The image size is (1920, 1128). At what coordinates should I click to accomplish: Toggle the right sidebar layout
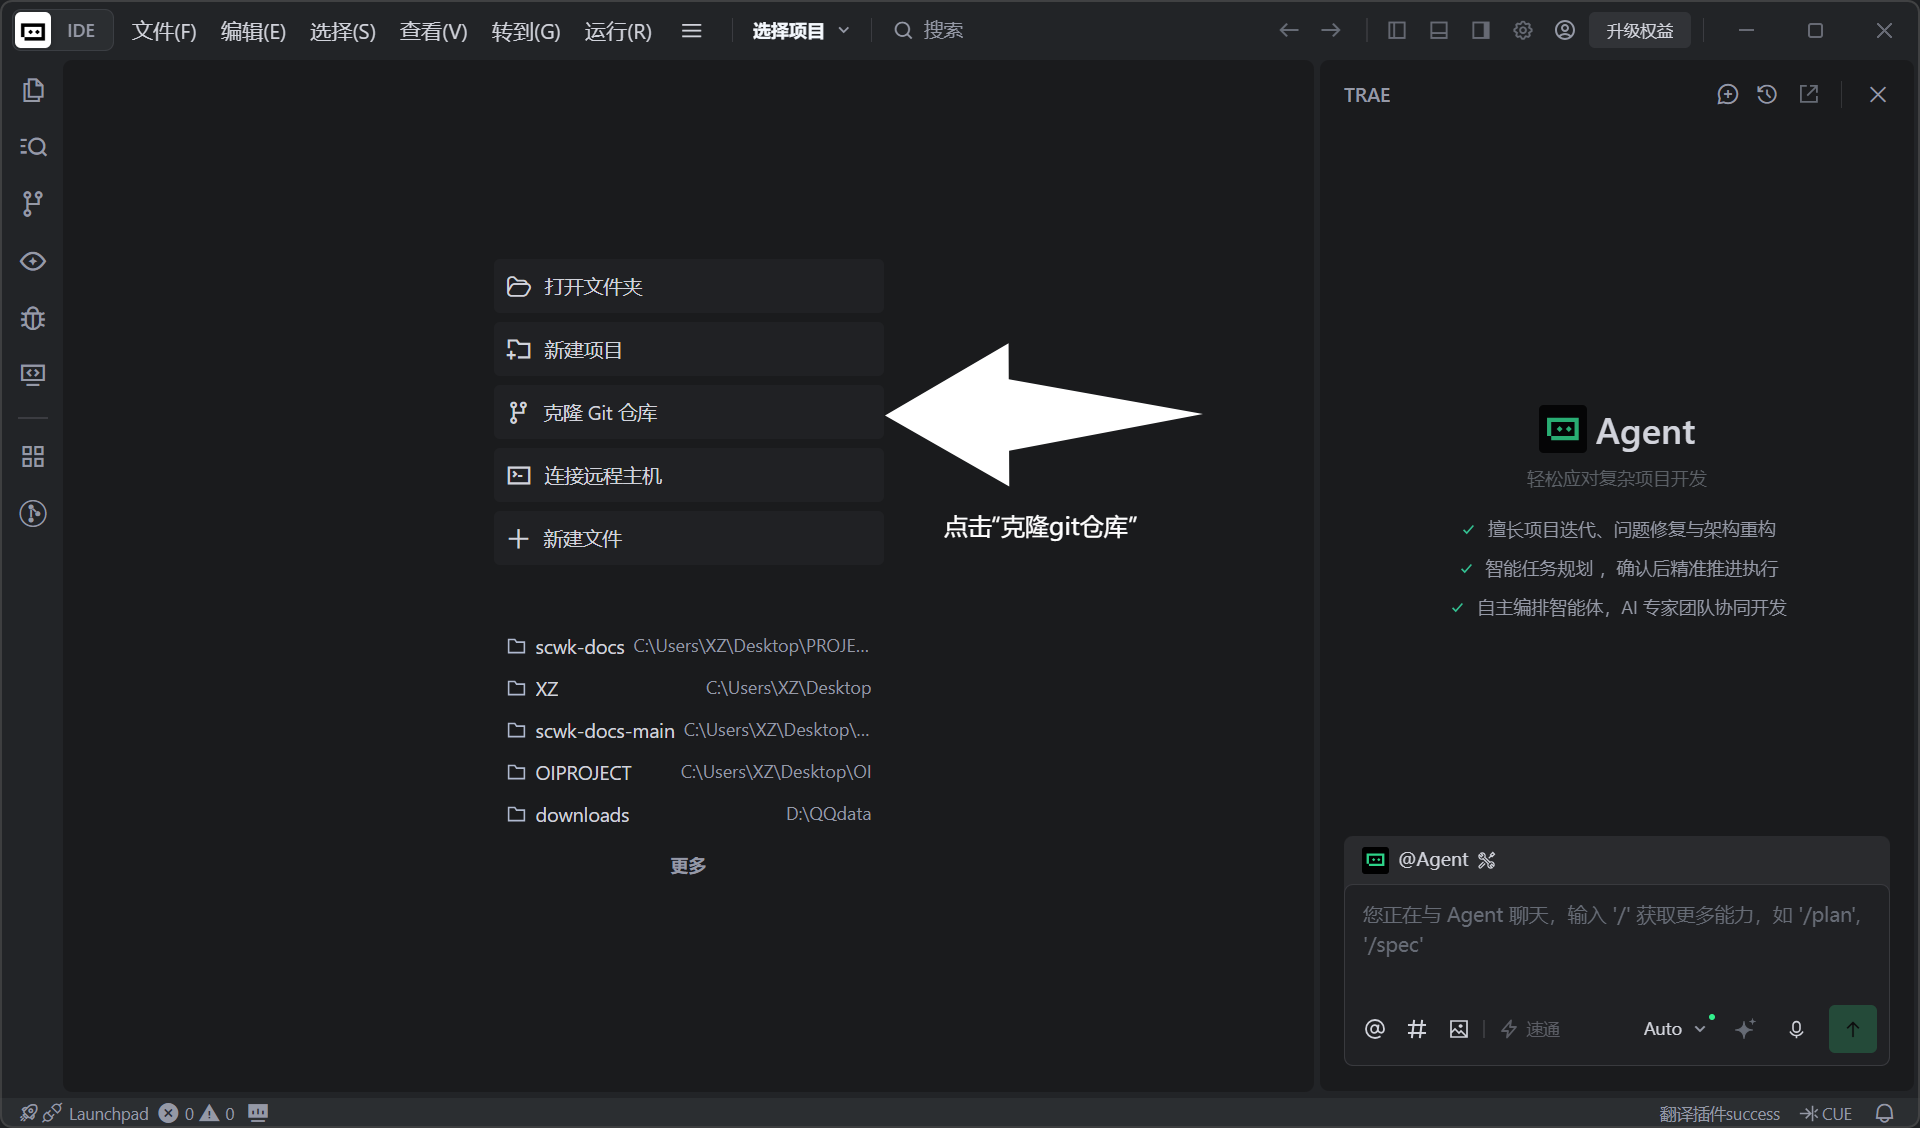tap(1481, 31)
